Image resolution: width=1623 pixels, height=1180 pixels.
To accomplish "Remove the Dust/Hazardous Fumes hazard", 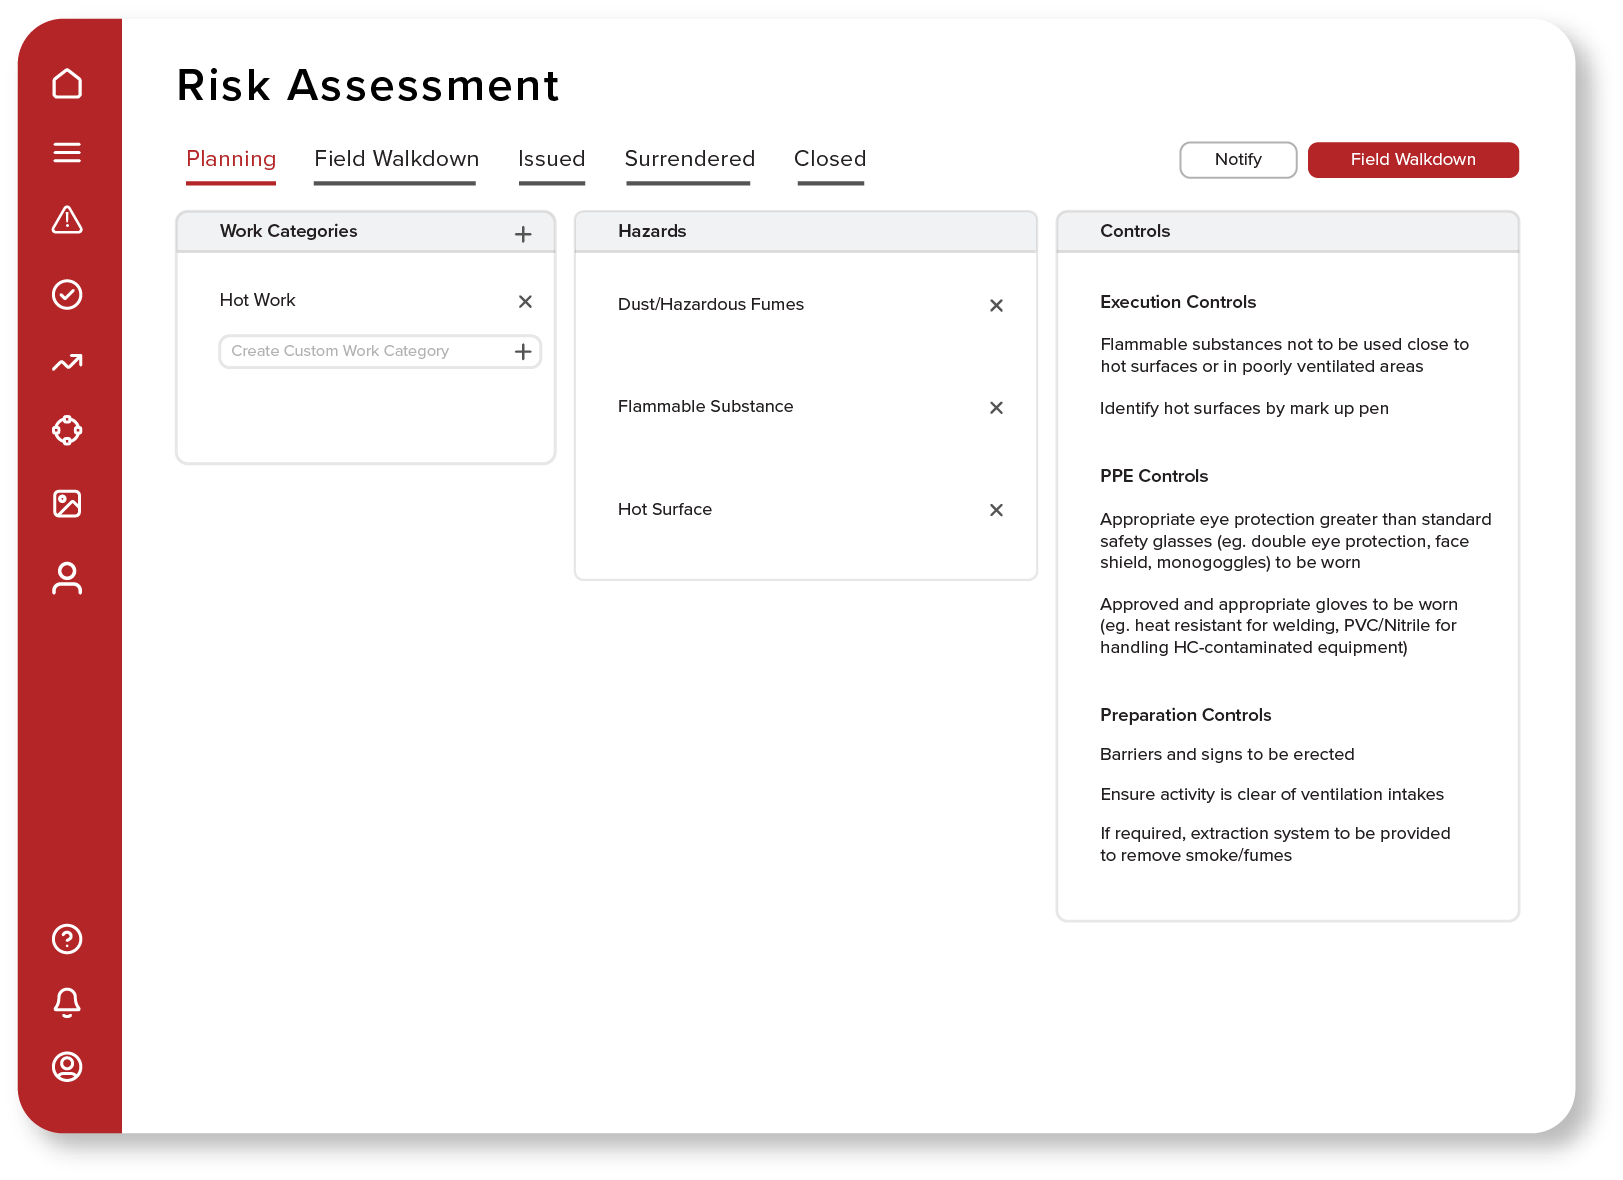I will tap(996, 305).
